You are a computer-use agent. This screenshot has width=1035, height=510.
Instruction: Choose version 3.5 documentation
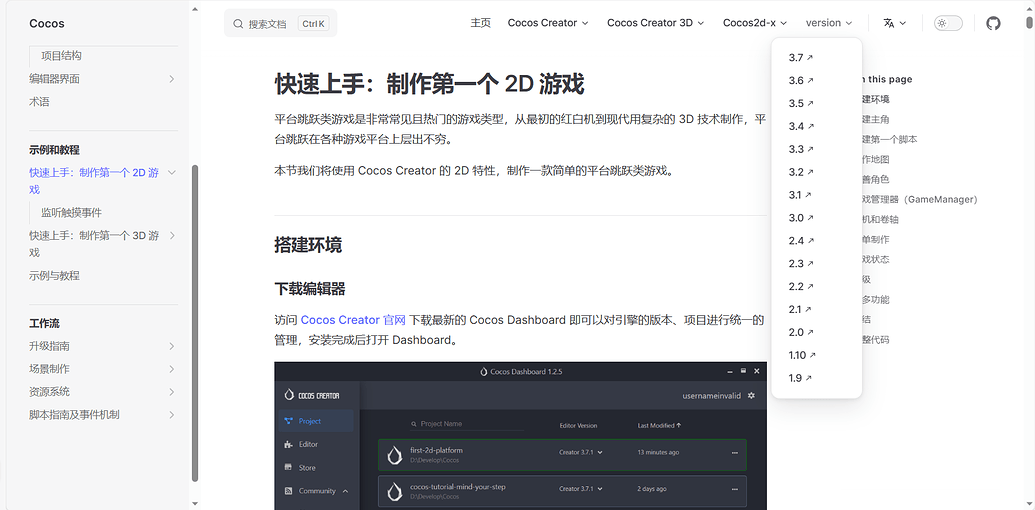pyautogui.click(x=801, y=104)
